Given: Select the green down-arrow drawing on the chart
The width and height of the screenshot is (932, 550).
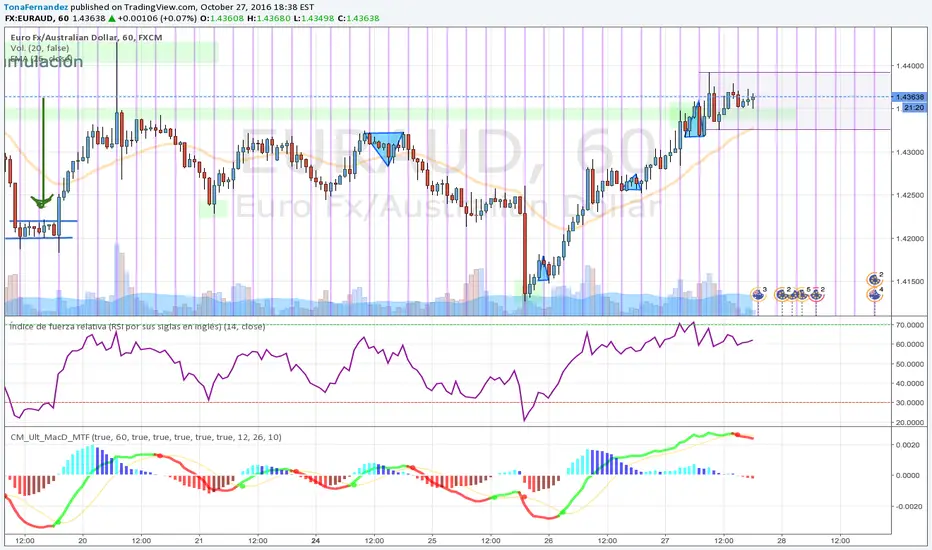Looking at the screenshot, I should point(42,153).
